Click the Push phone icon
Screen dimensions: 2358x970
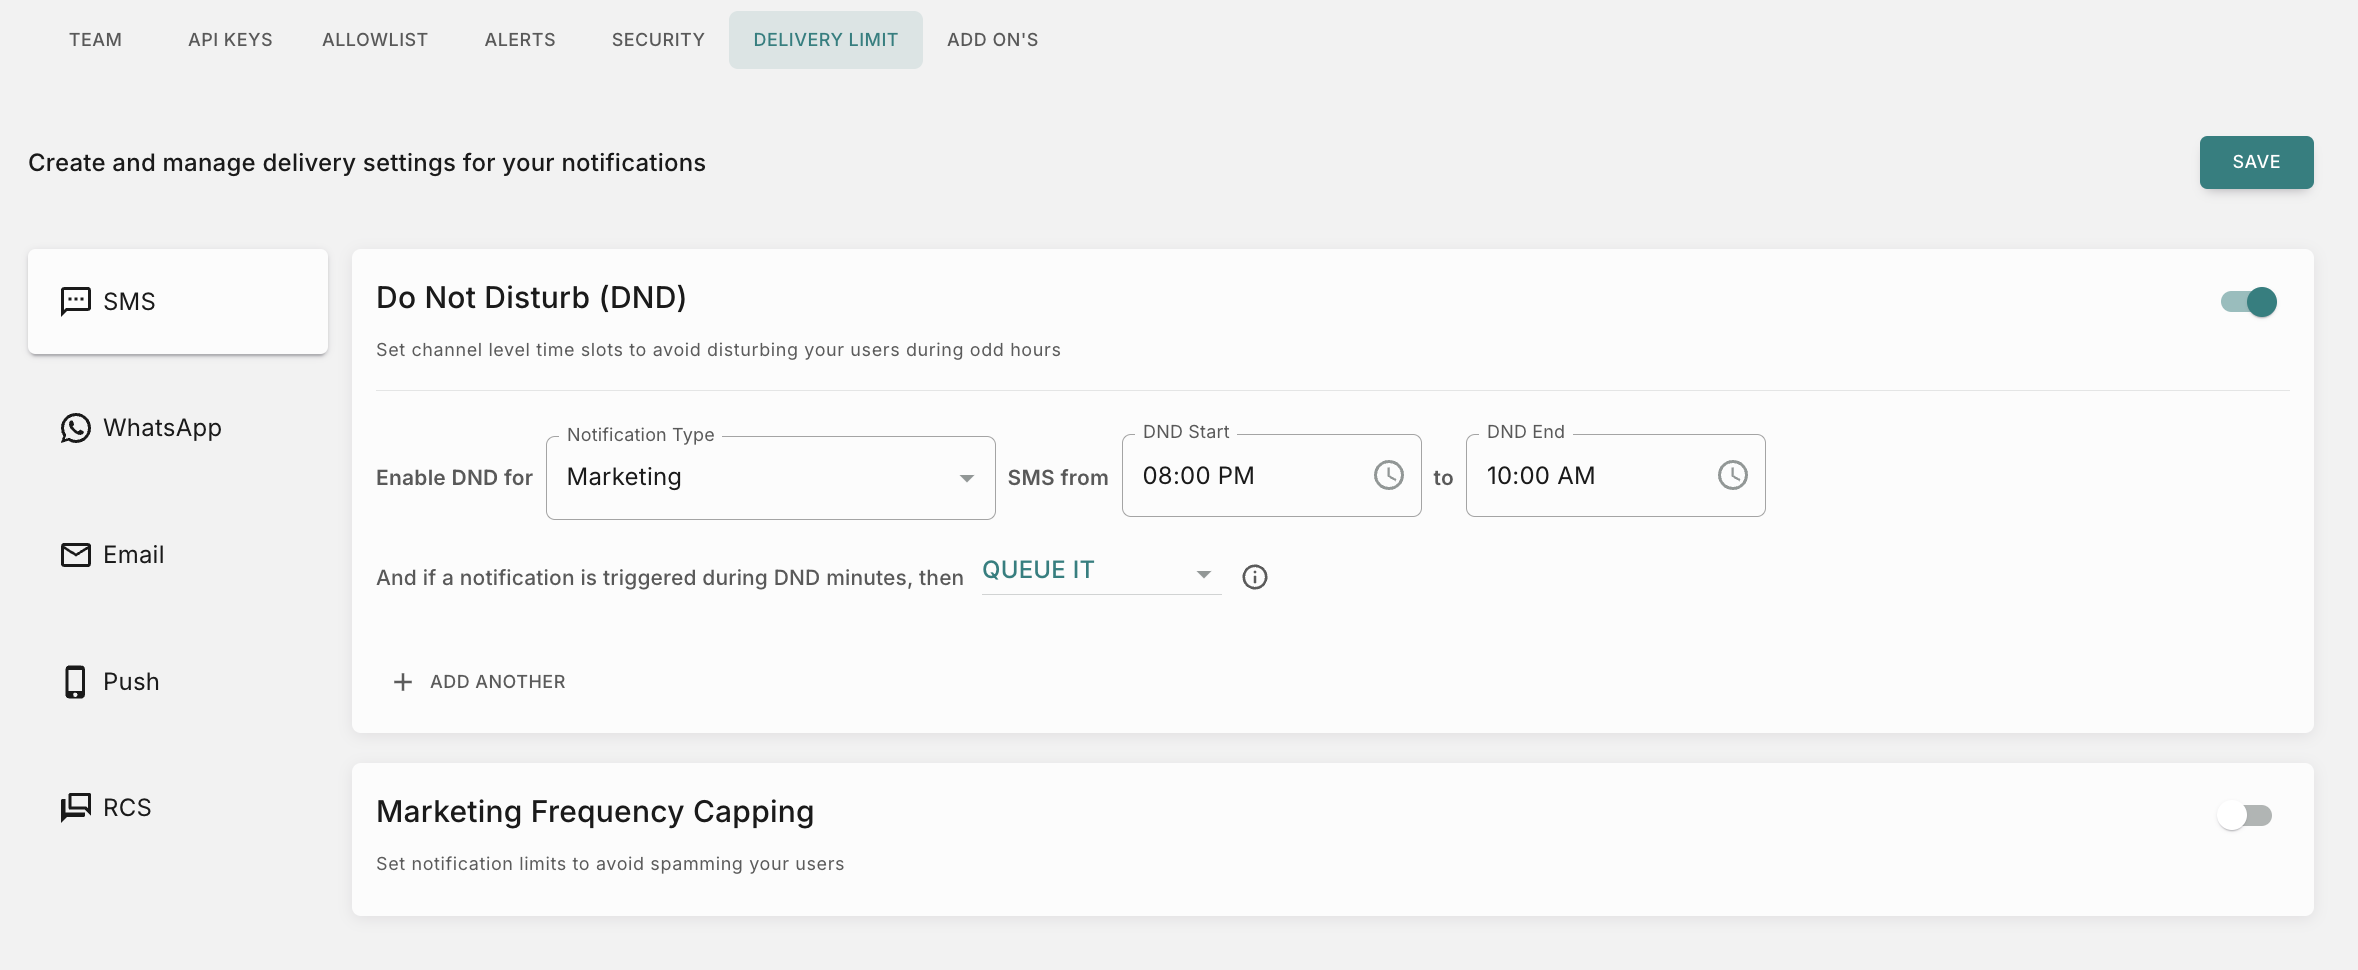coord(75,682)
